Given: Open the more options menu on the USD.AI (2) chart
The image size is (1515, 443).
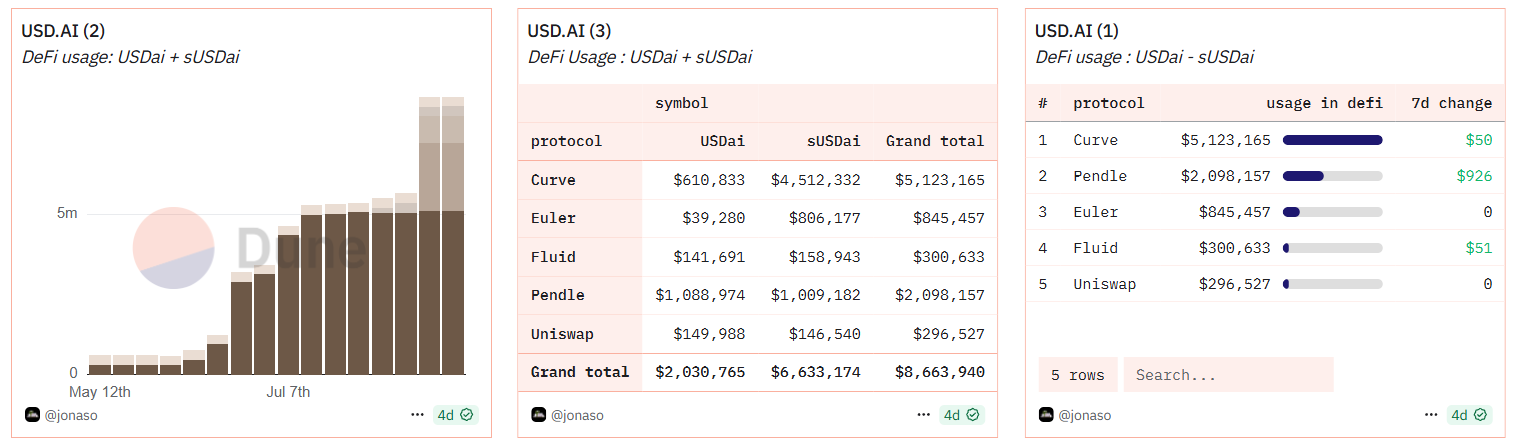Looking at the screenshot, I should (x=417, y=415).
